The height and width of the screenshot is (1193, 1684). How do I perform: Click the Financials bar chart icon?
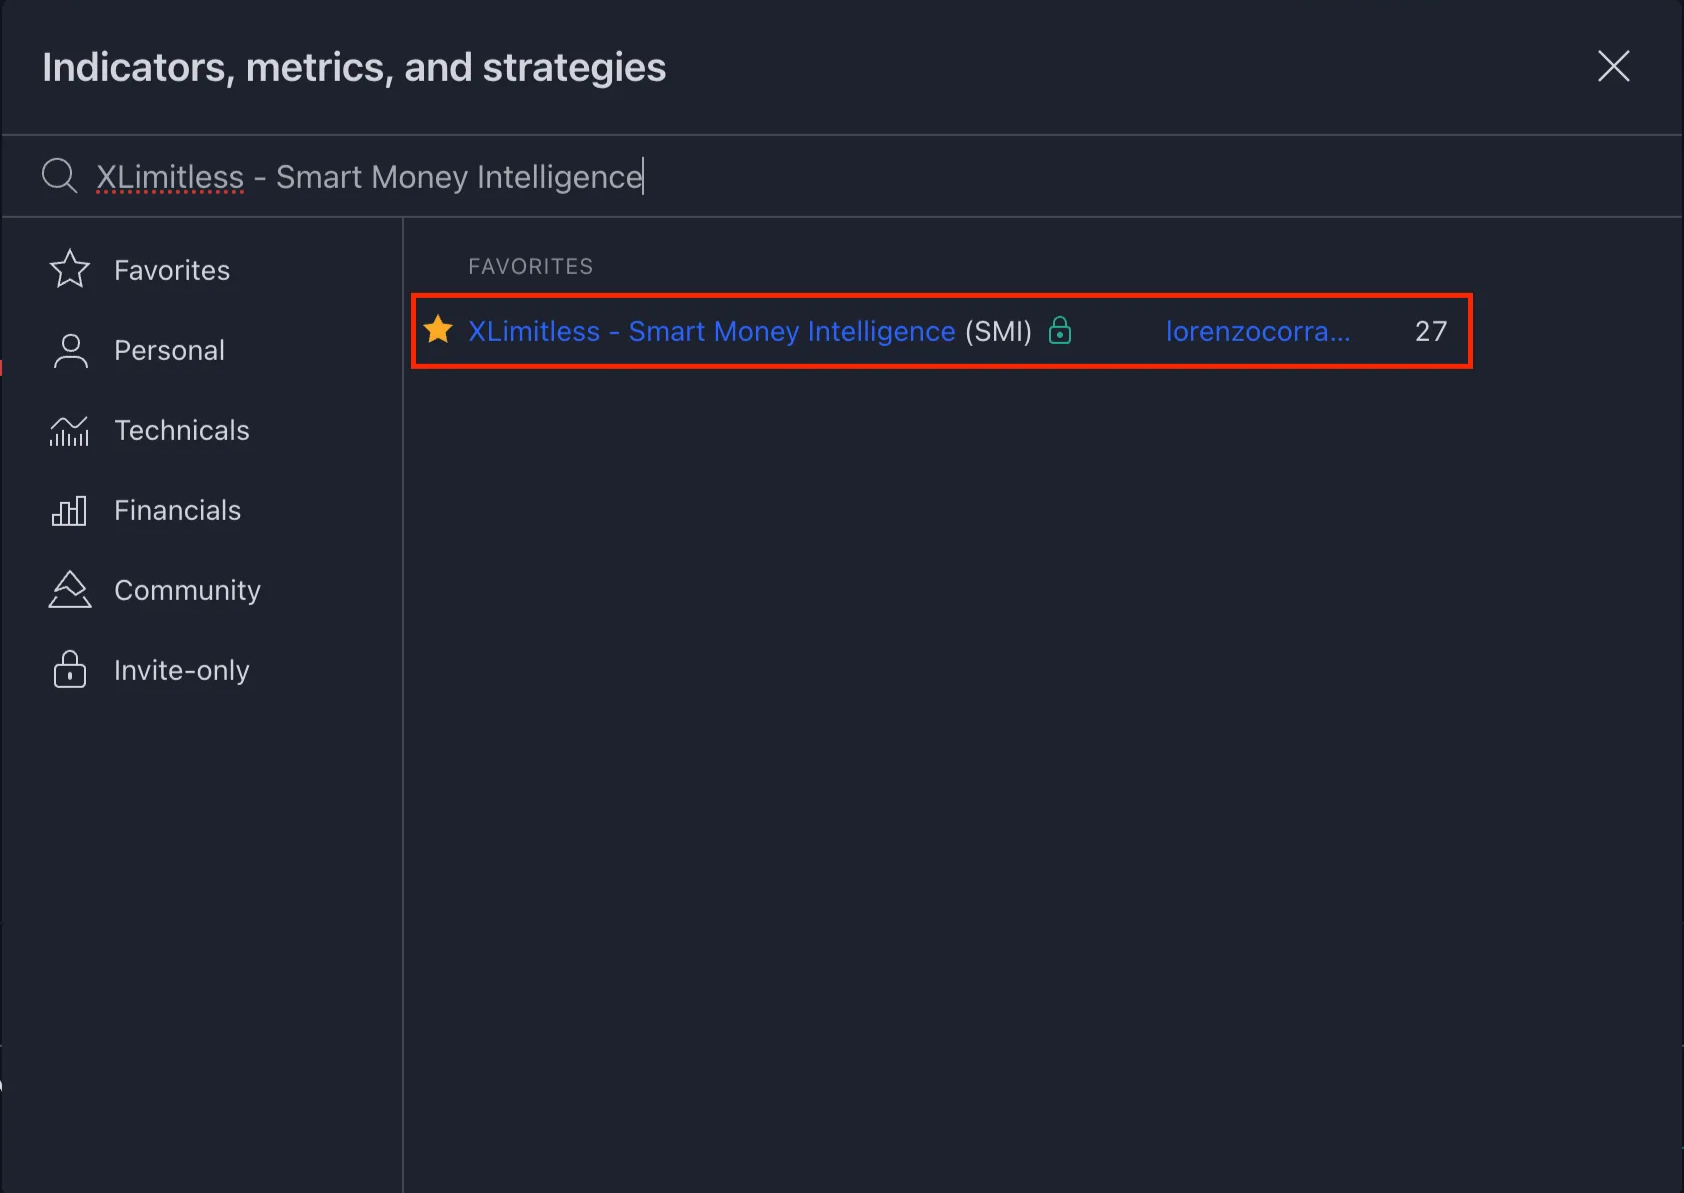pyautogui.click(x=70, y=510)
